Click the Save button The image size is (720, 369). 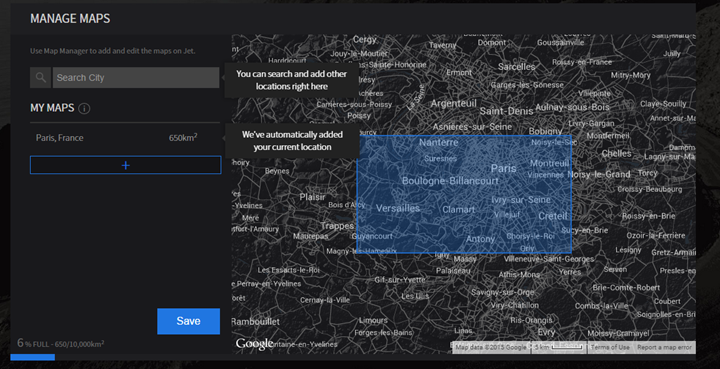(x=188, y=321)
